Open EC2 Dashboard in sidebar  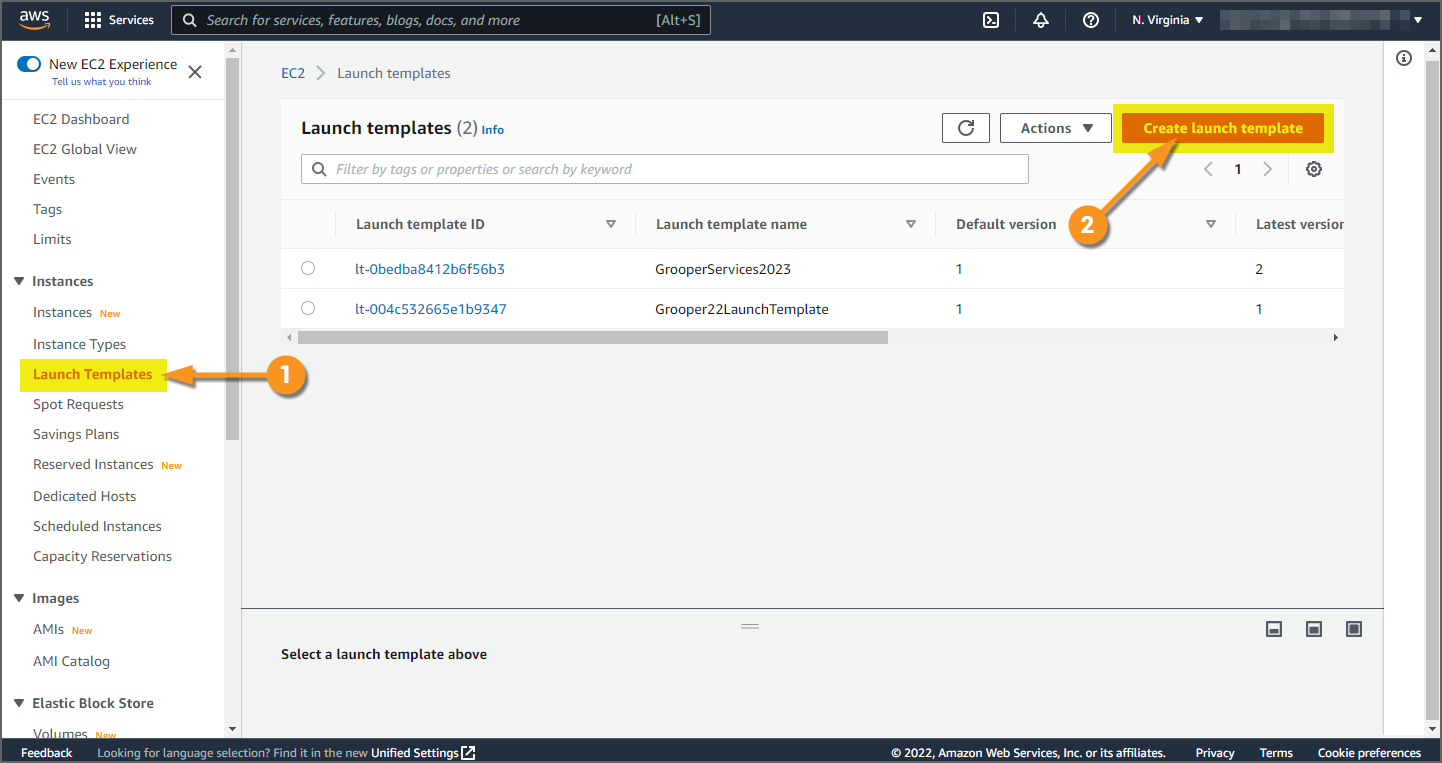[81, 119]
